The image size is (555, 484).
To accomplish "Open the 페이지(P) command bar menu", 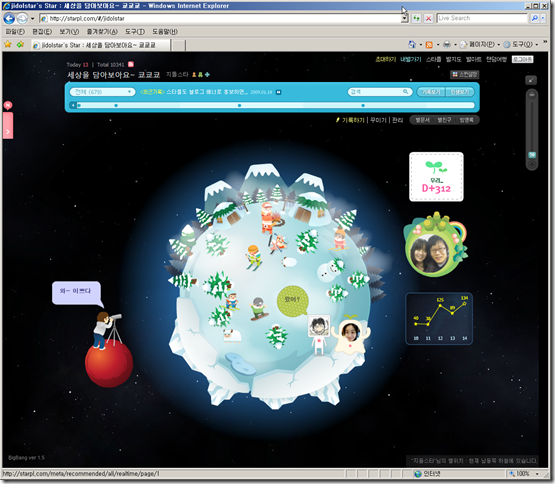I will [x=480, y=45].
